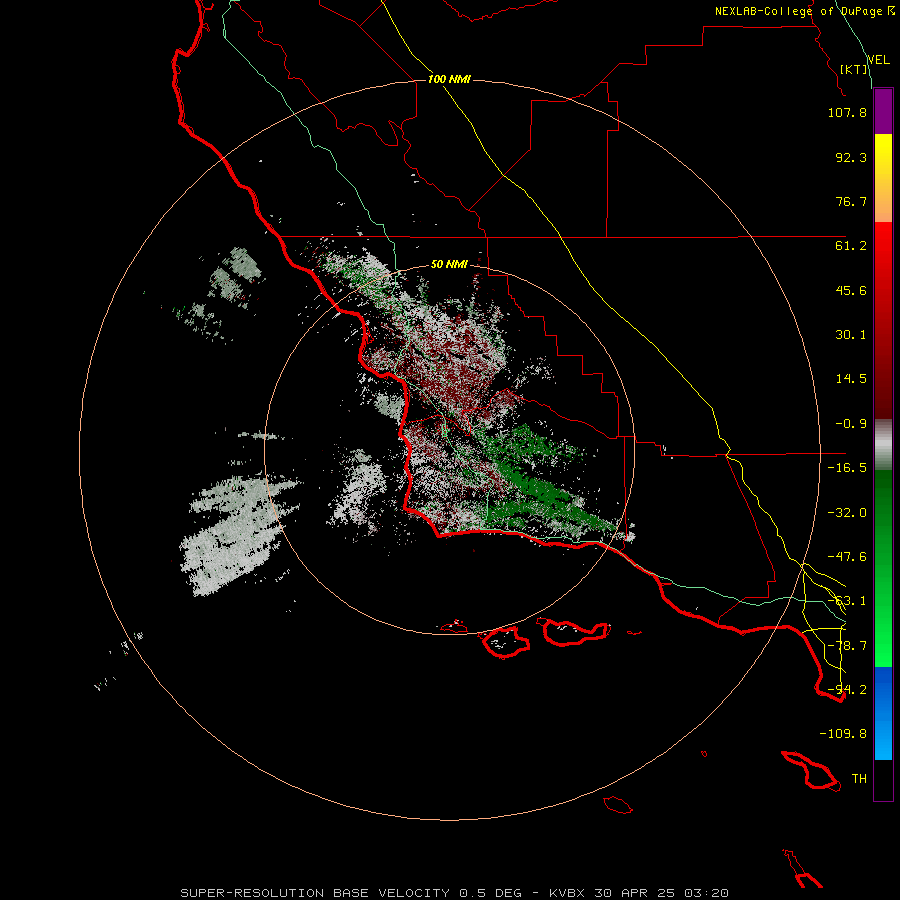
Task: Click the 61.2 velocity legend value
Action: pyautogui.click(x=851, y=246)
